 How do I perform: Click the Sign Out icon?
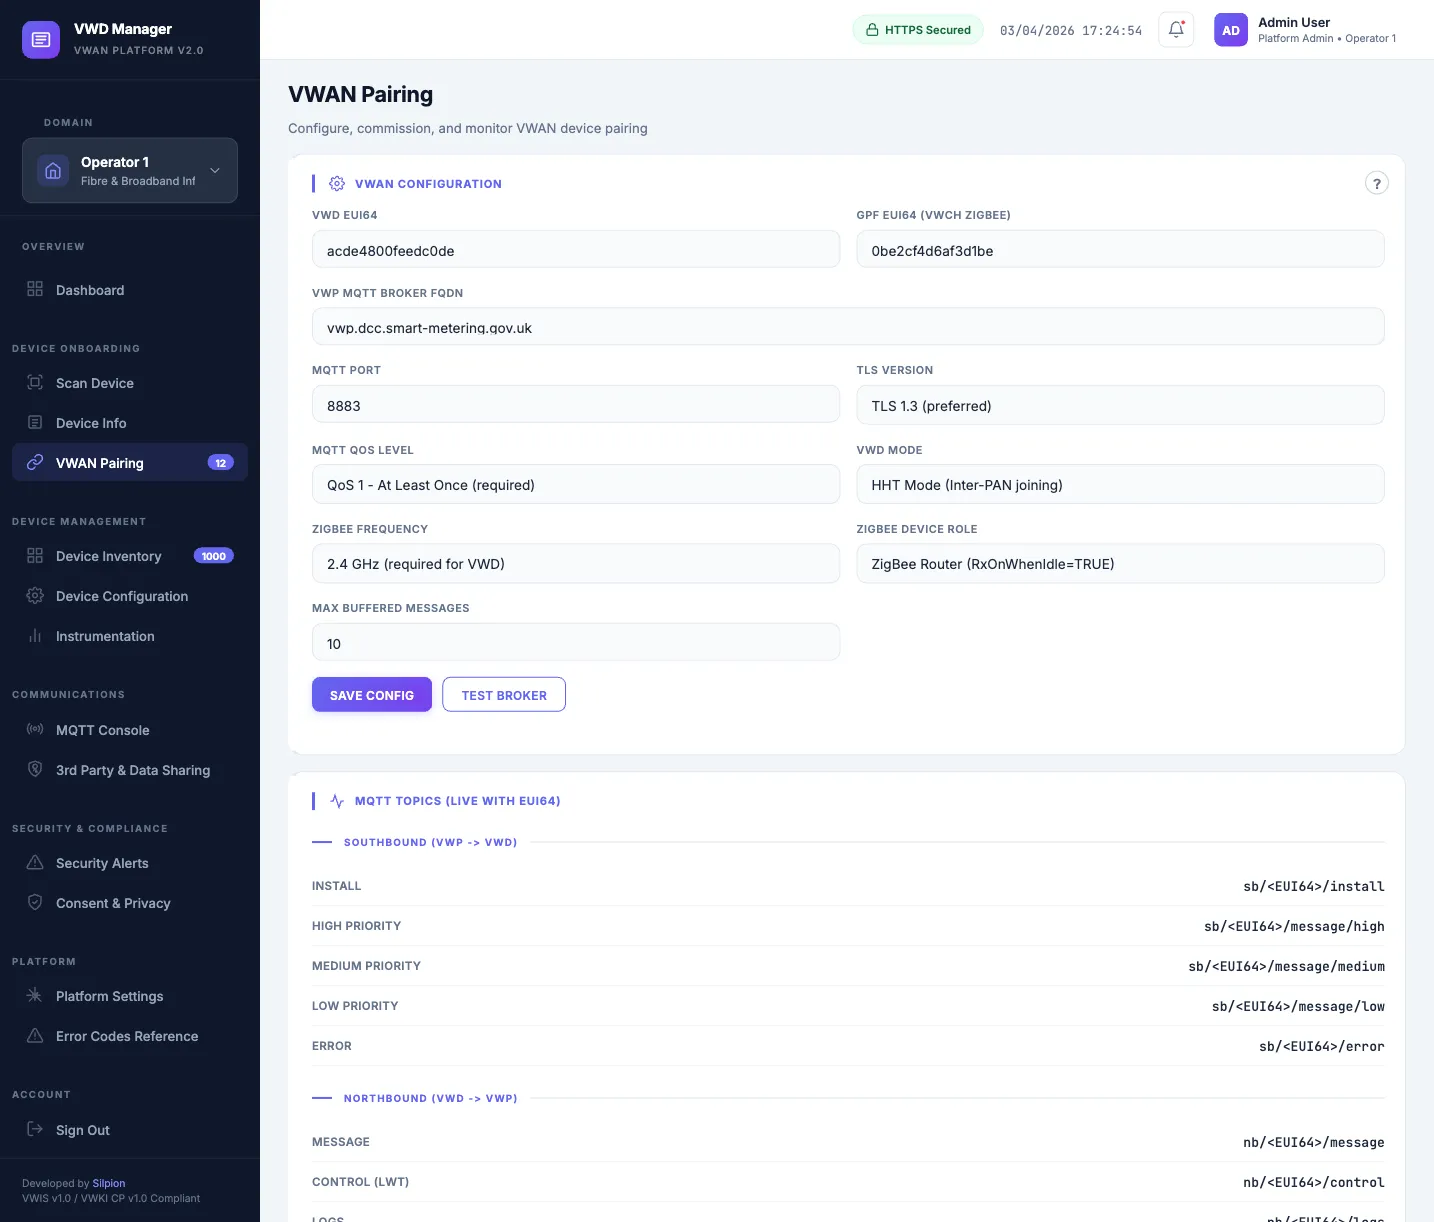coord(34,1130)
